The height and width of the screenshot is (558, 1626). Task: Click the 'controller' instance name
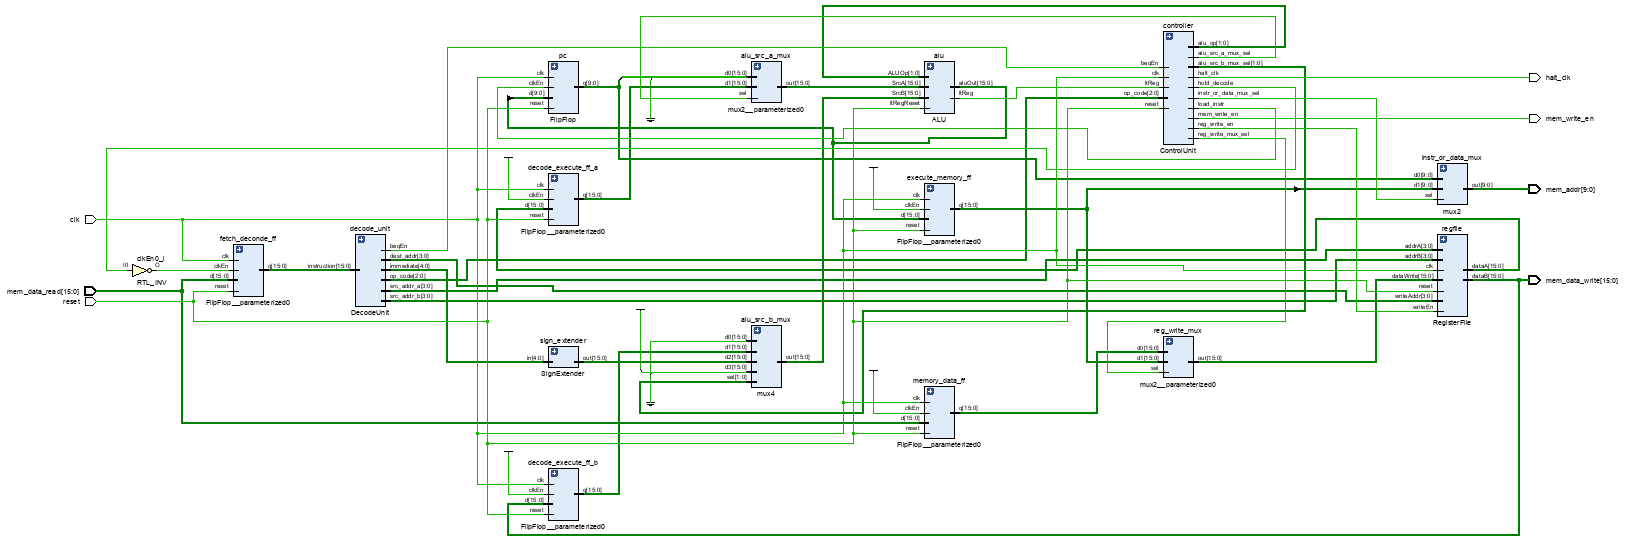click(1178, 25)
